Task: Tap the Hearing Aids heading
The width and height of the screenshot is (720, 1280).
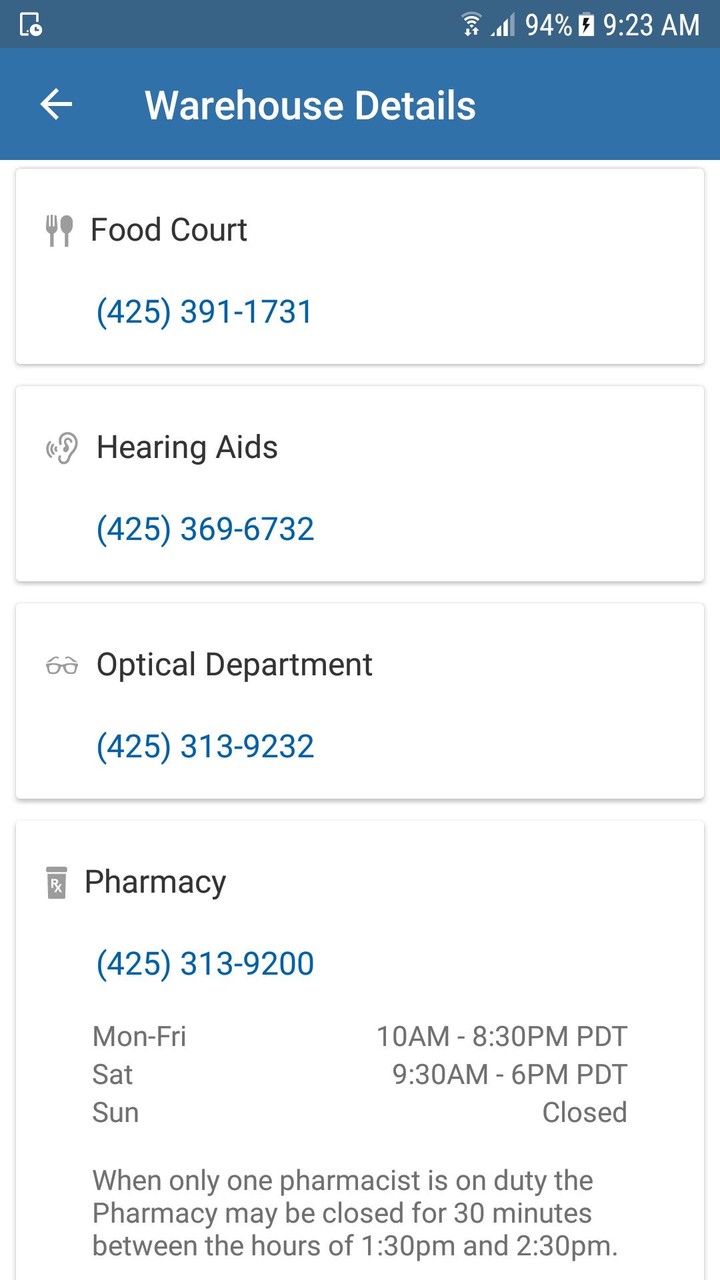Action: [x=187, y=447]
